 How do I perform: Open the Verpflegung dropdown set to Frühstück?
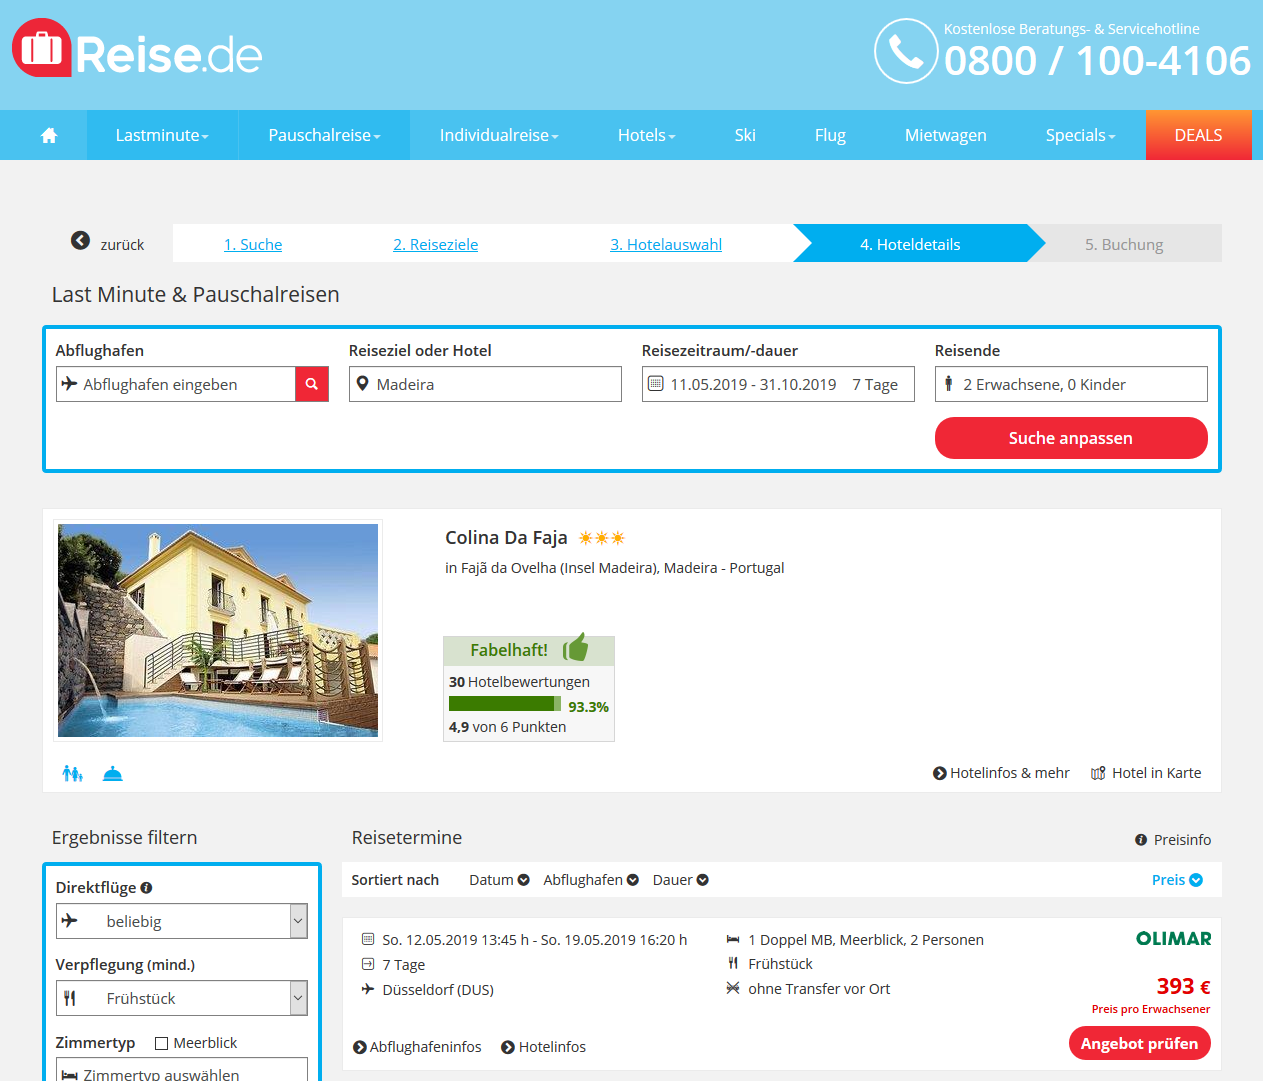point(182,998)
